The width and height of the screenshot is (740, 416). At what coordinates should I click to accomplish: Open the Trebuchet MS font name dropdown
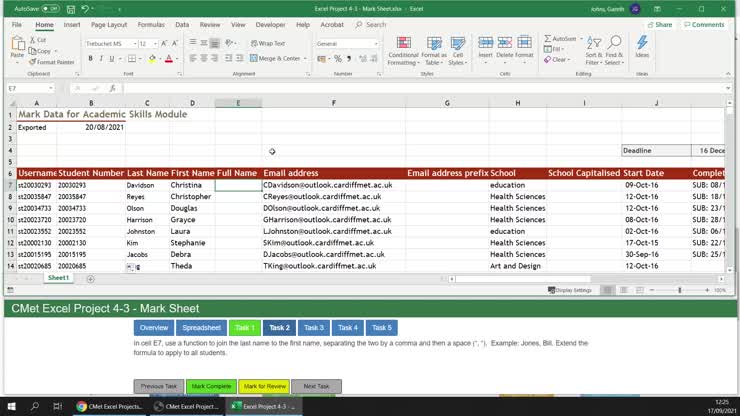click(x=135, y=43)
